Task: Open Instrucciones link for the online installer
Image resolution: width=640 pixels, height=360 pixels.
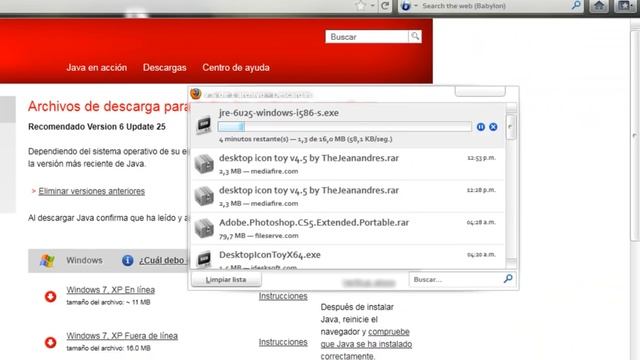Action: 283,296
